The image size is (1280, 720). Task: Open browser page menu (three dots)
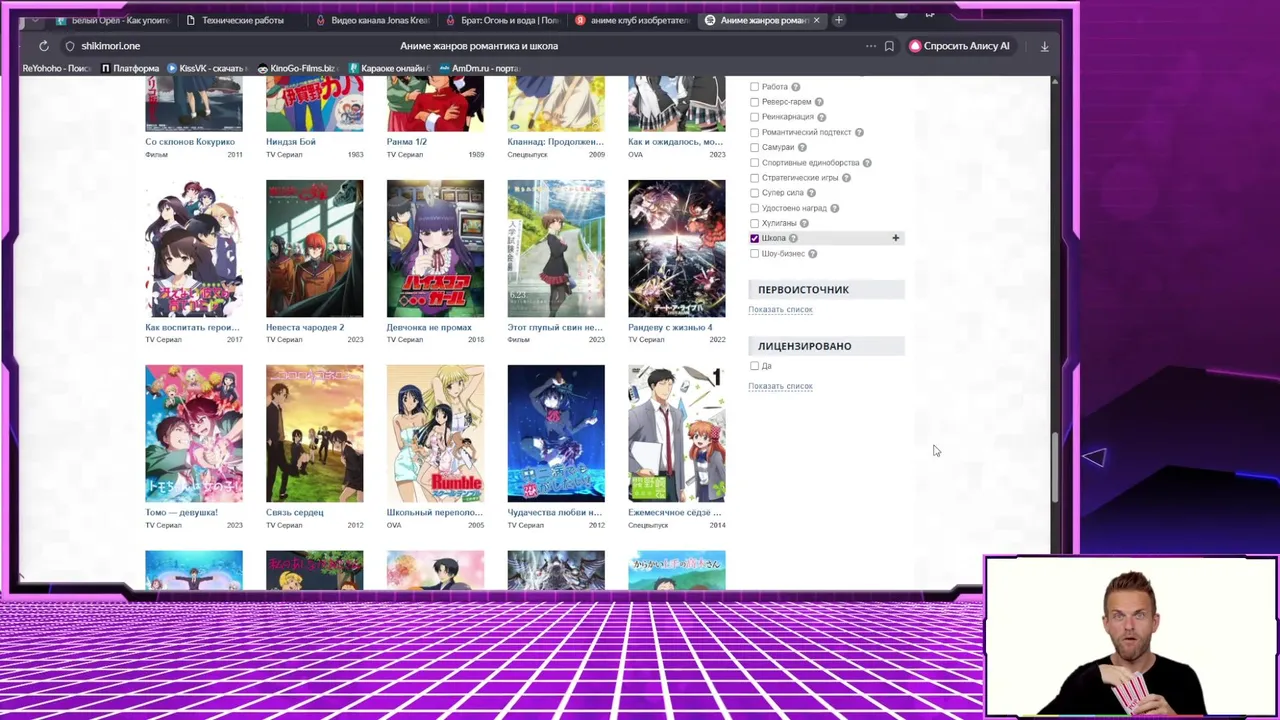coord(871,46)
